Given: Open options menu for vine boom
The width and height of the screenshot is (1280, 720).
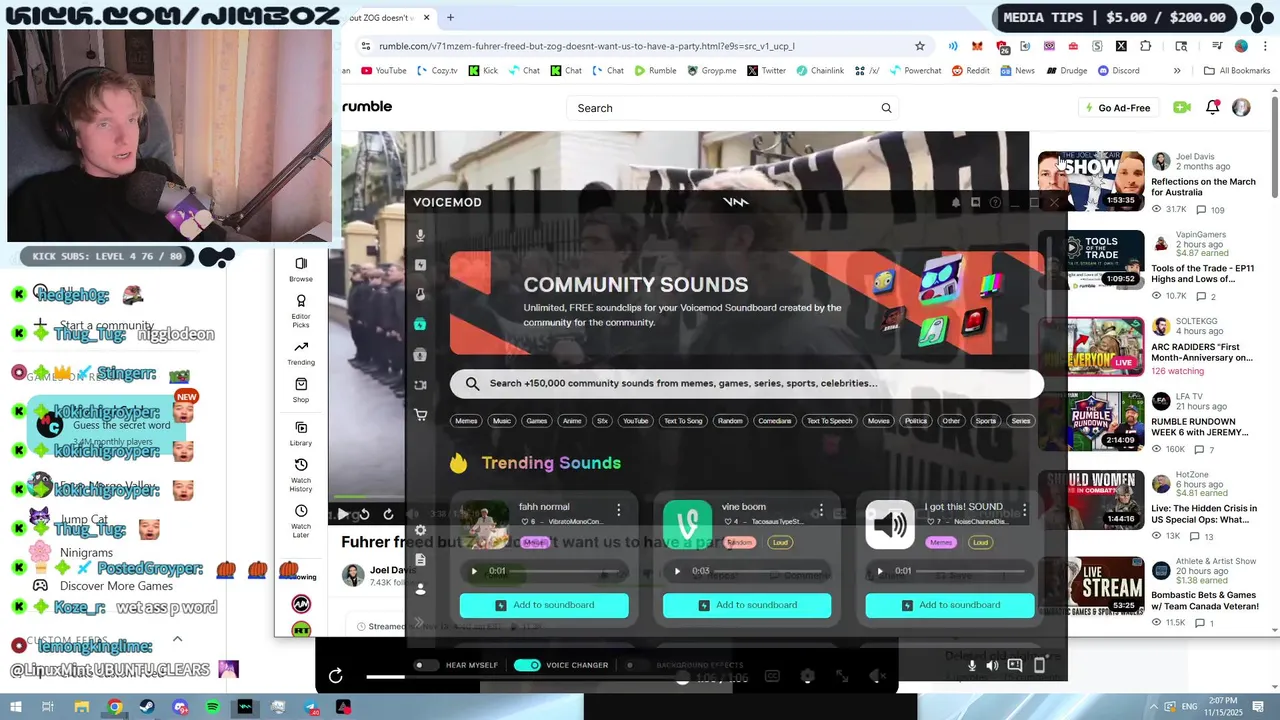Looking at the screenshot, I should point(821,510).
